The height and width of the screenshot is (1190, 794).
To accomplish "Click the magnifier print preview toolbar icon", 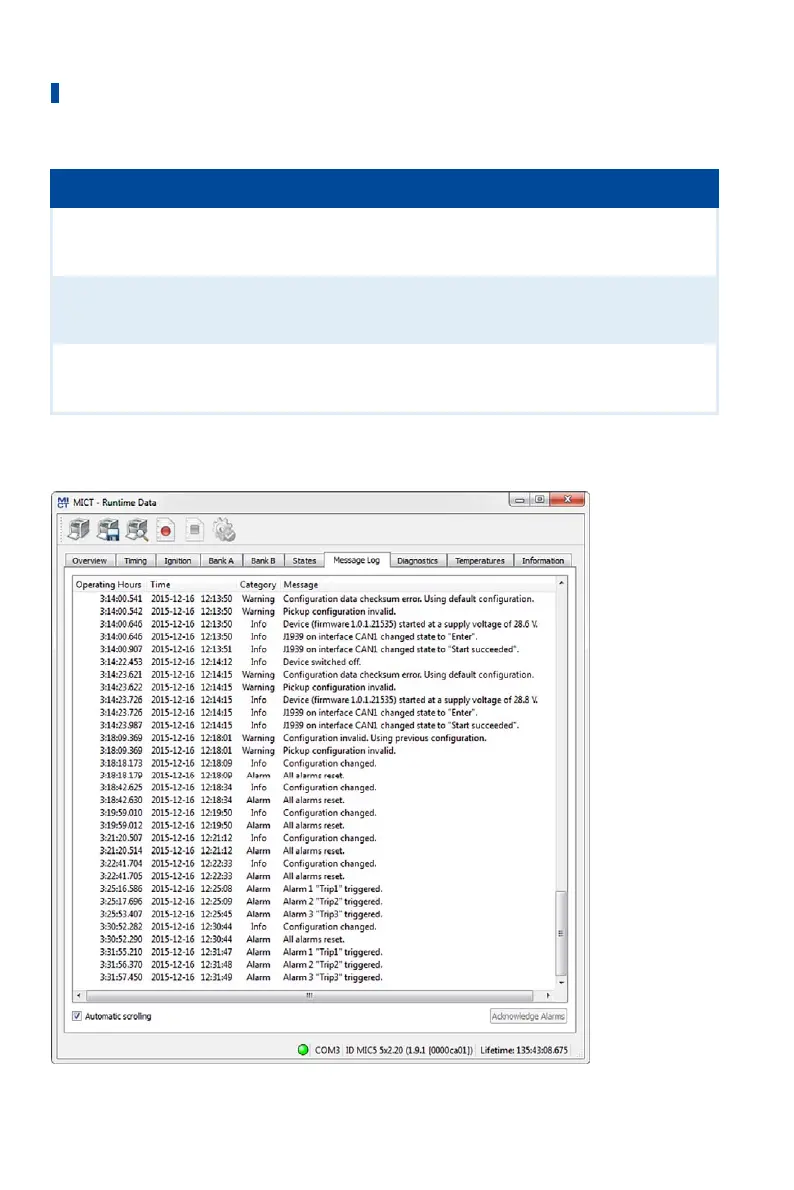I will pyautogui.click(x=137, y=529).
